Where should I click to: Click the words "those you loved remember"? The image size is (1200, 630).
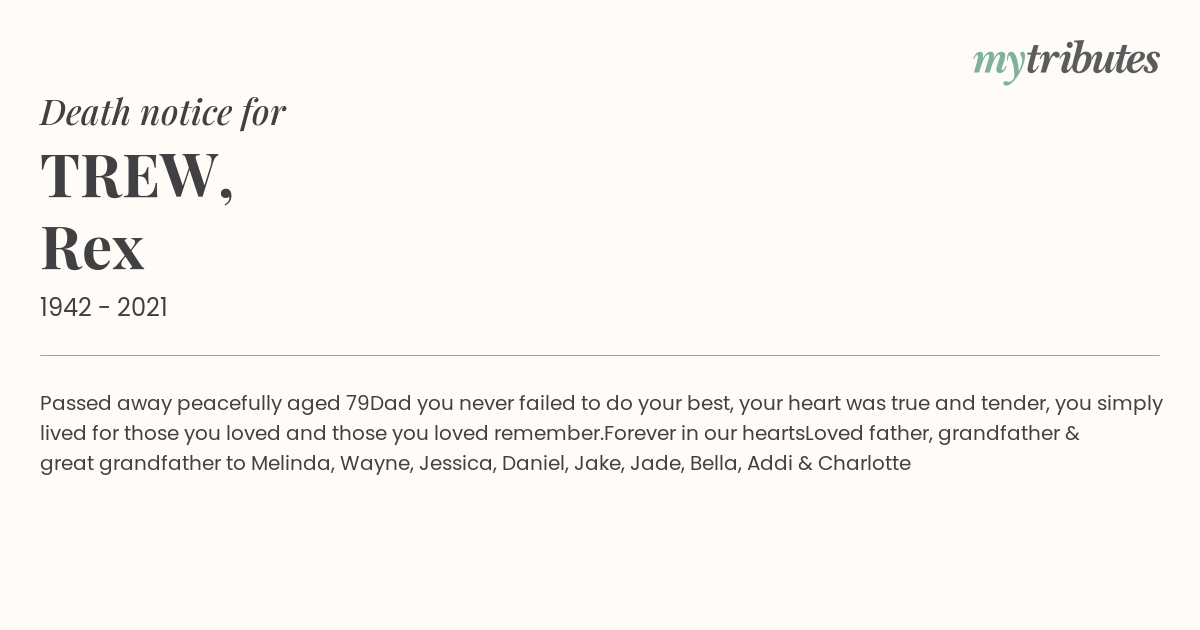tap(468, 433)
